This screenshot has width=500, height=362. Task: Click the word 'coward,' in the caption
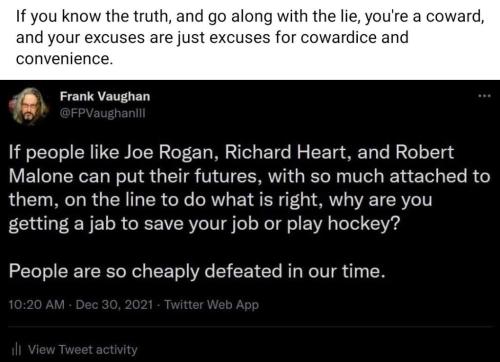click(455, 16)
